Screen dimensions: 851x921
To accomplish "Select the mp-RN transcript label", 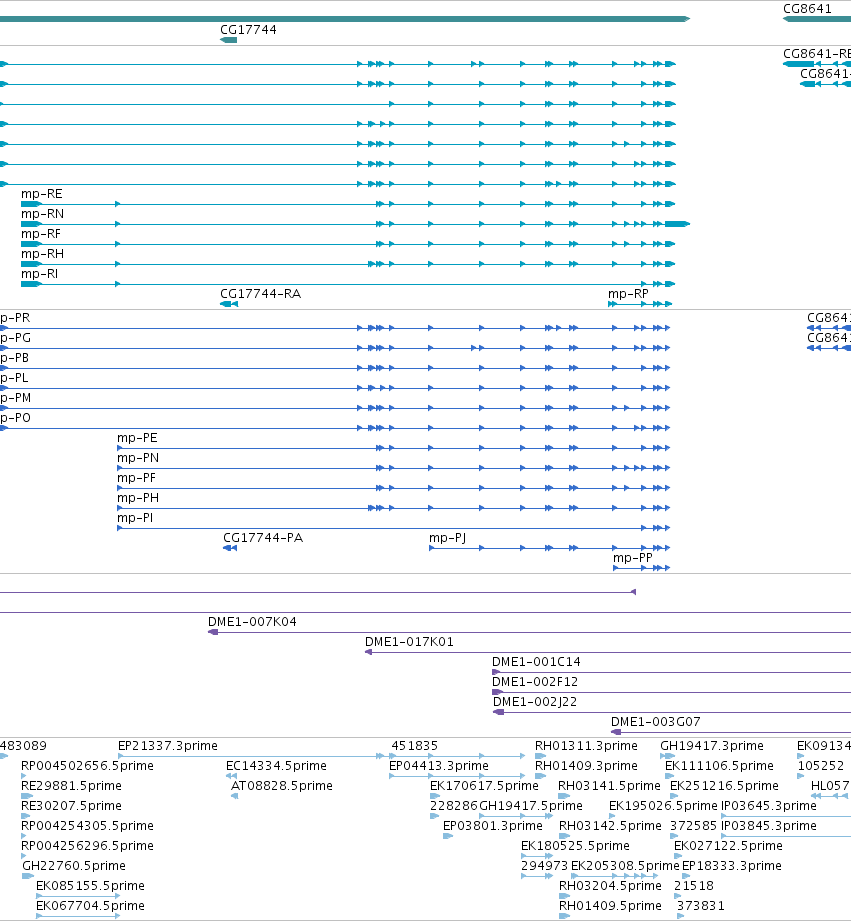I will pos(42,214).
